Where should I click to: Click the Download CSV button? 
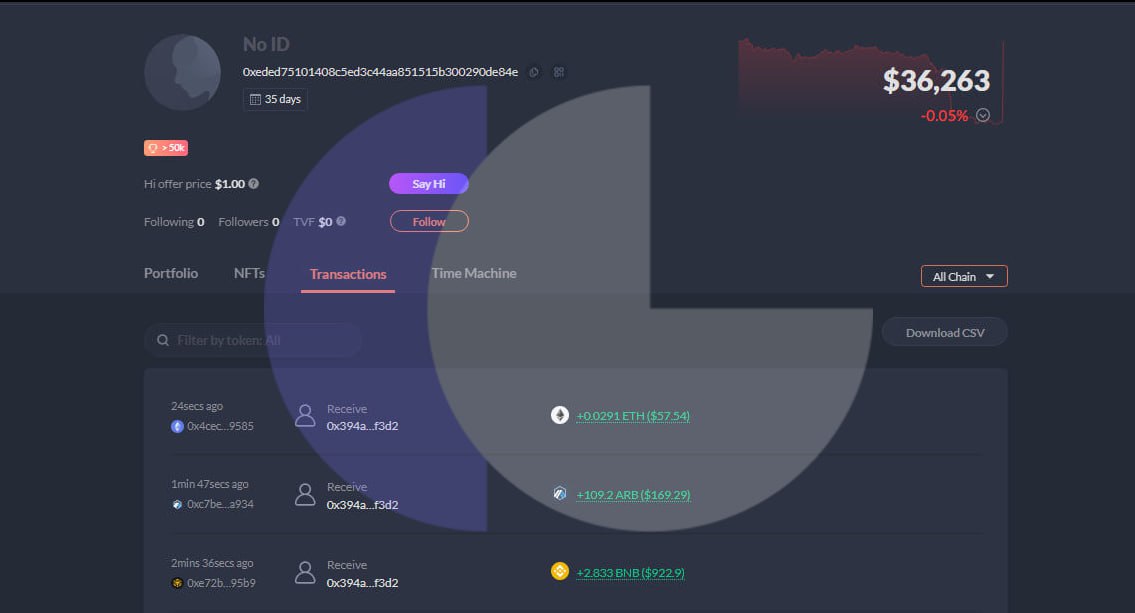pos(944,333)
